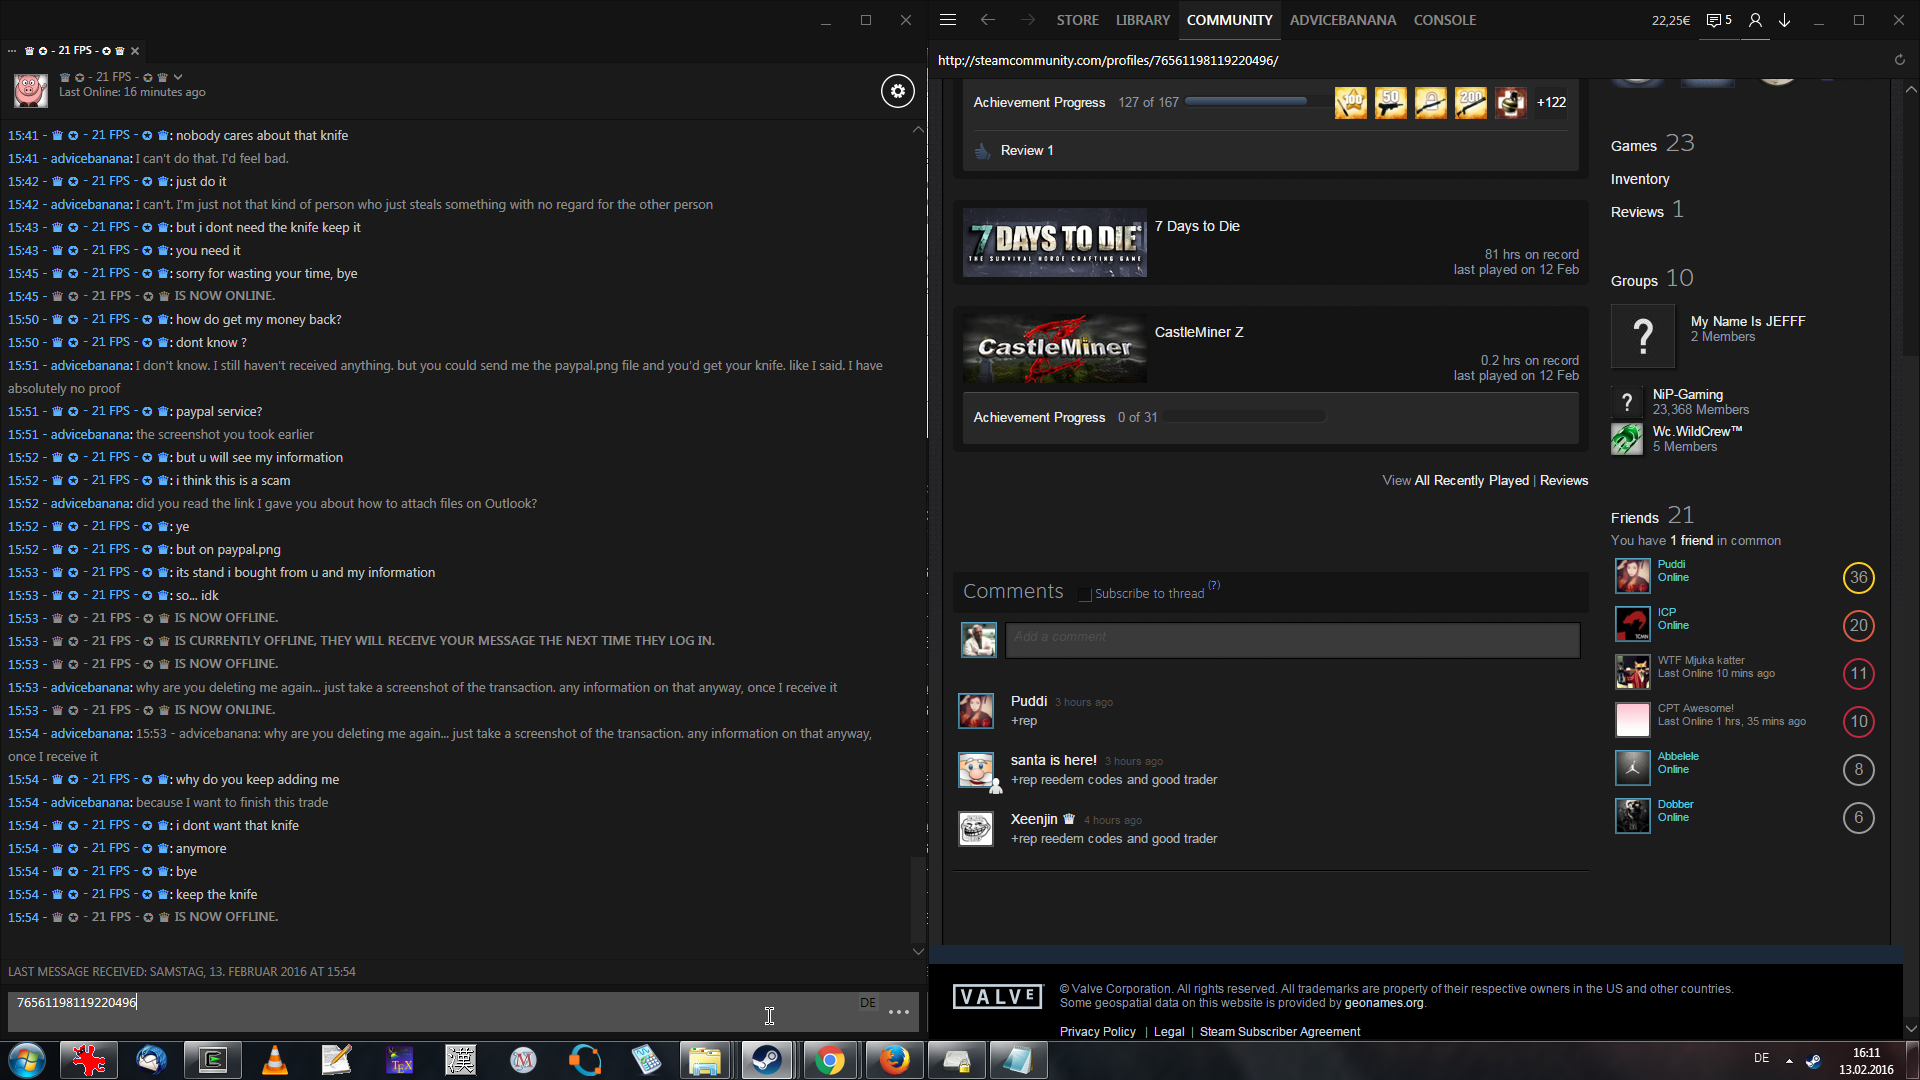Switch to the LIBRARY tab

pos(1142,20)
